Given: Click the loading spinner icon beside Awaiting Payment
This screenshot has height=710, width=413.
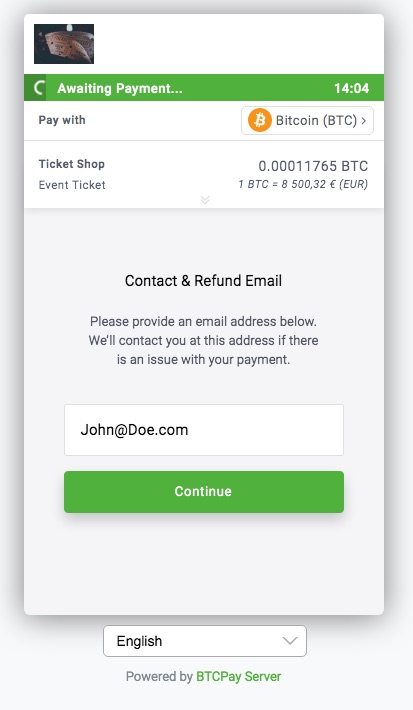Looking at the screenshot, I should pyautogui.click(x=39, y=88).
